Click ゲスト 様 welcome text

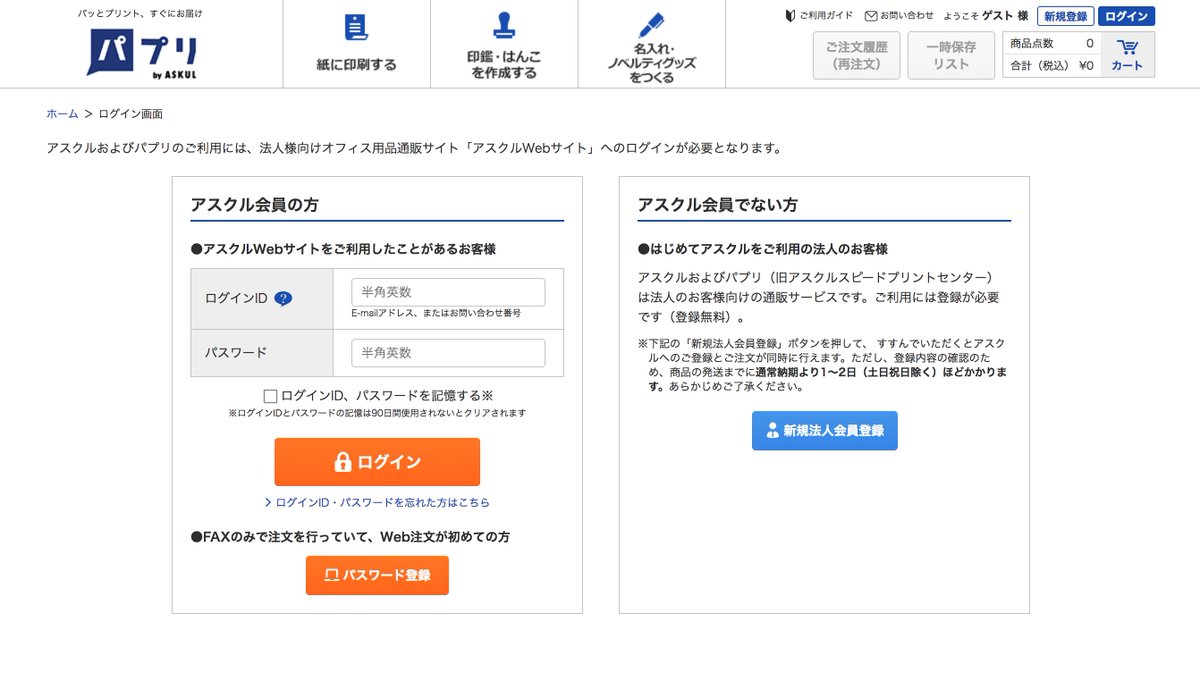click(1005, 16)
